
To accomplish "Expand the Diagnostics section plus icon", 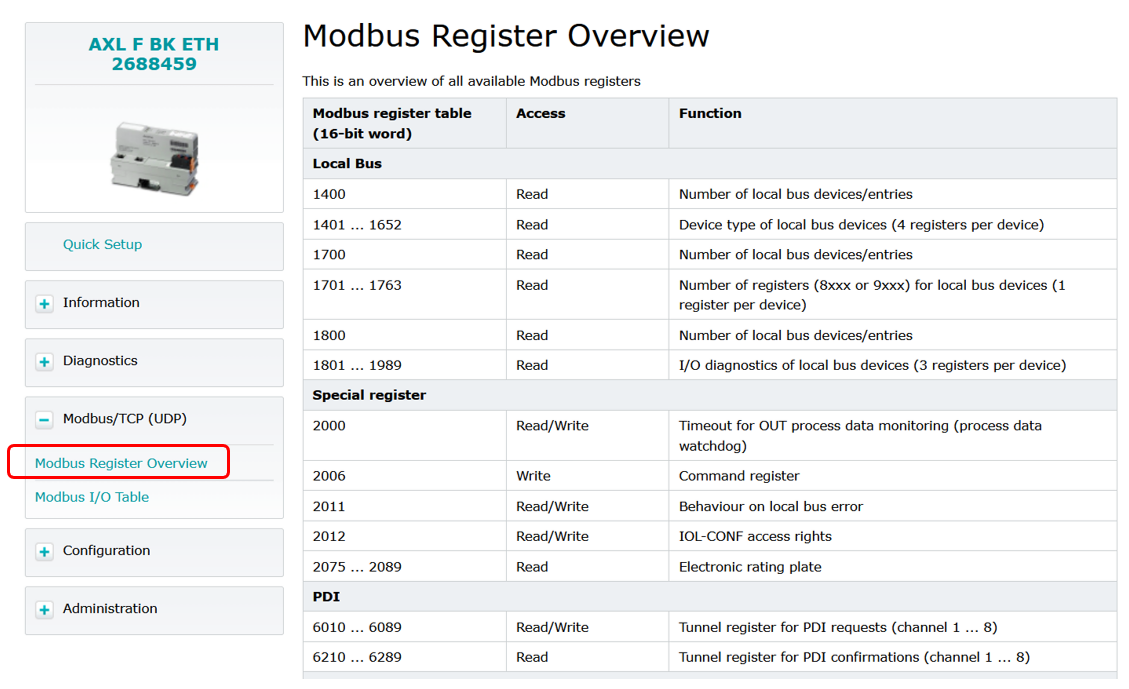I will click(x=44, y=362).
